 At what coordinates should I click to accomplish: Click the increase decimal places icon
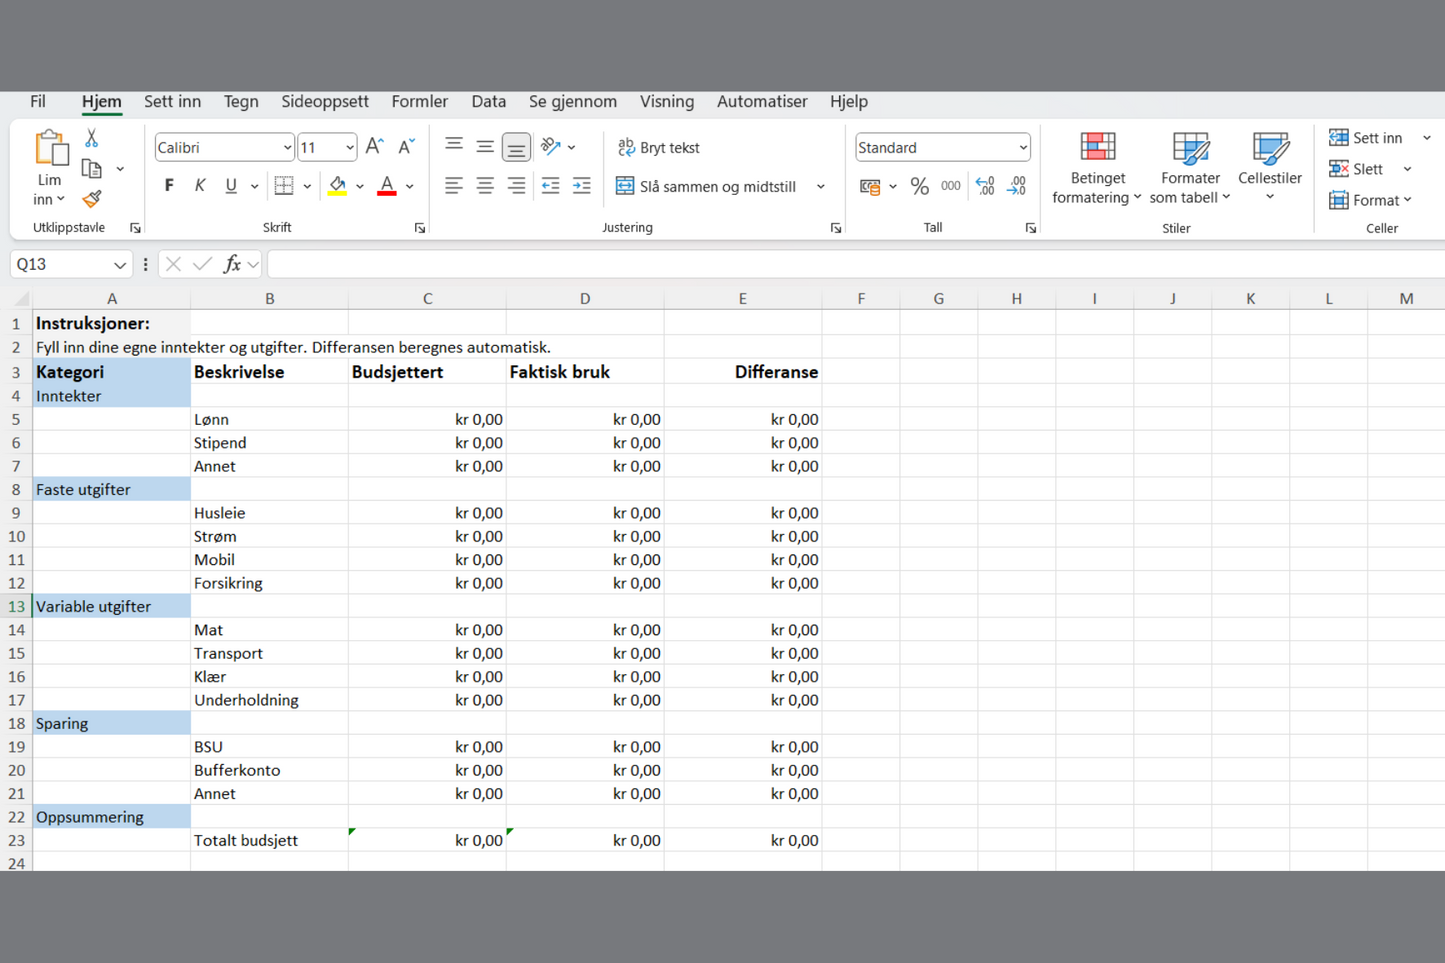point(985,186)
